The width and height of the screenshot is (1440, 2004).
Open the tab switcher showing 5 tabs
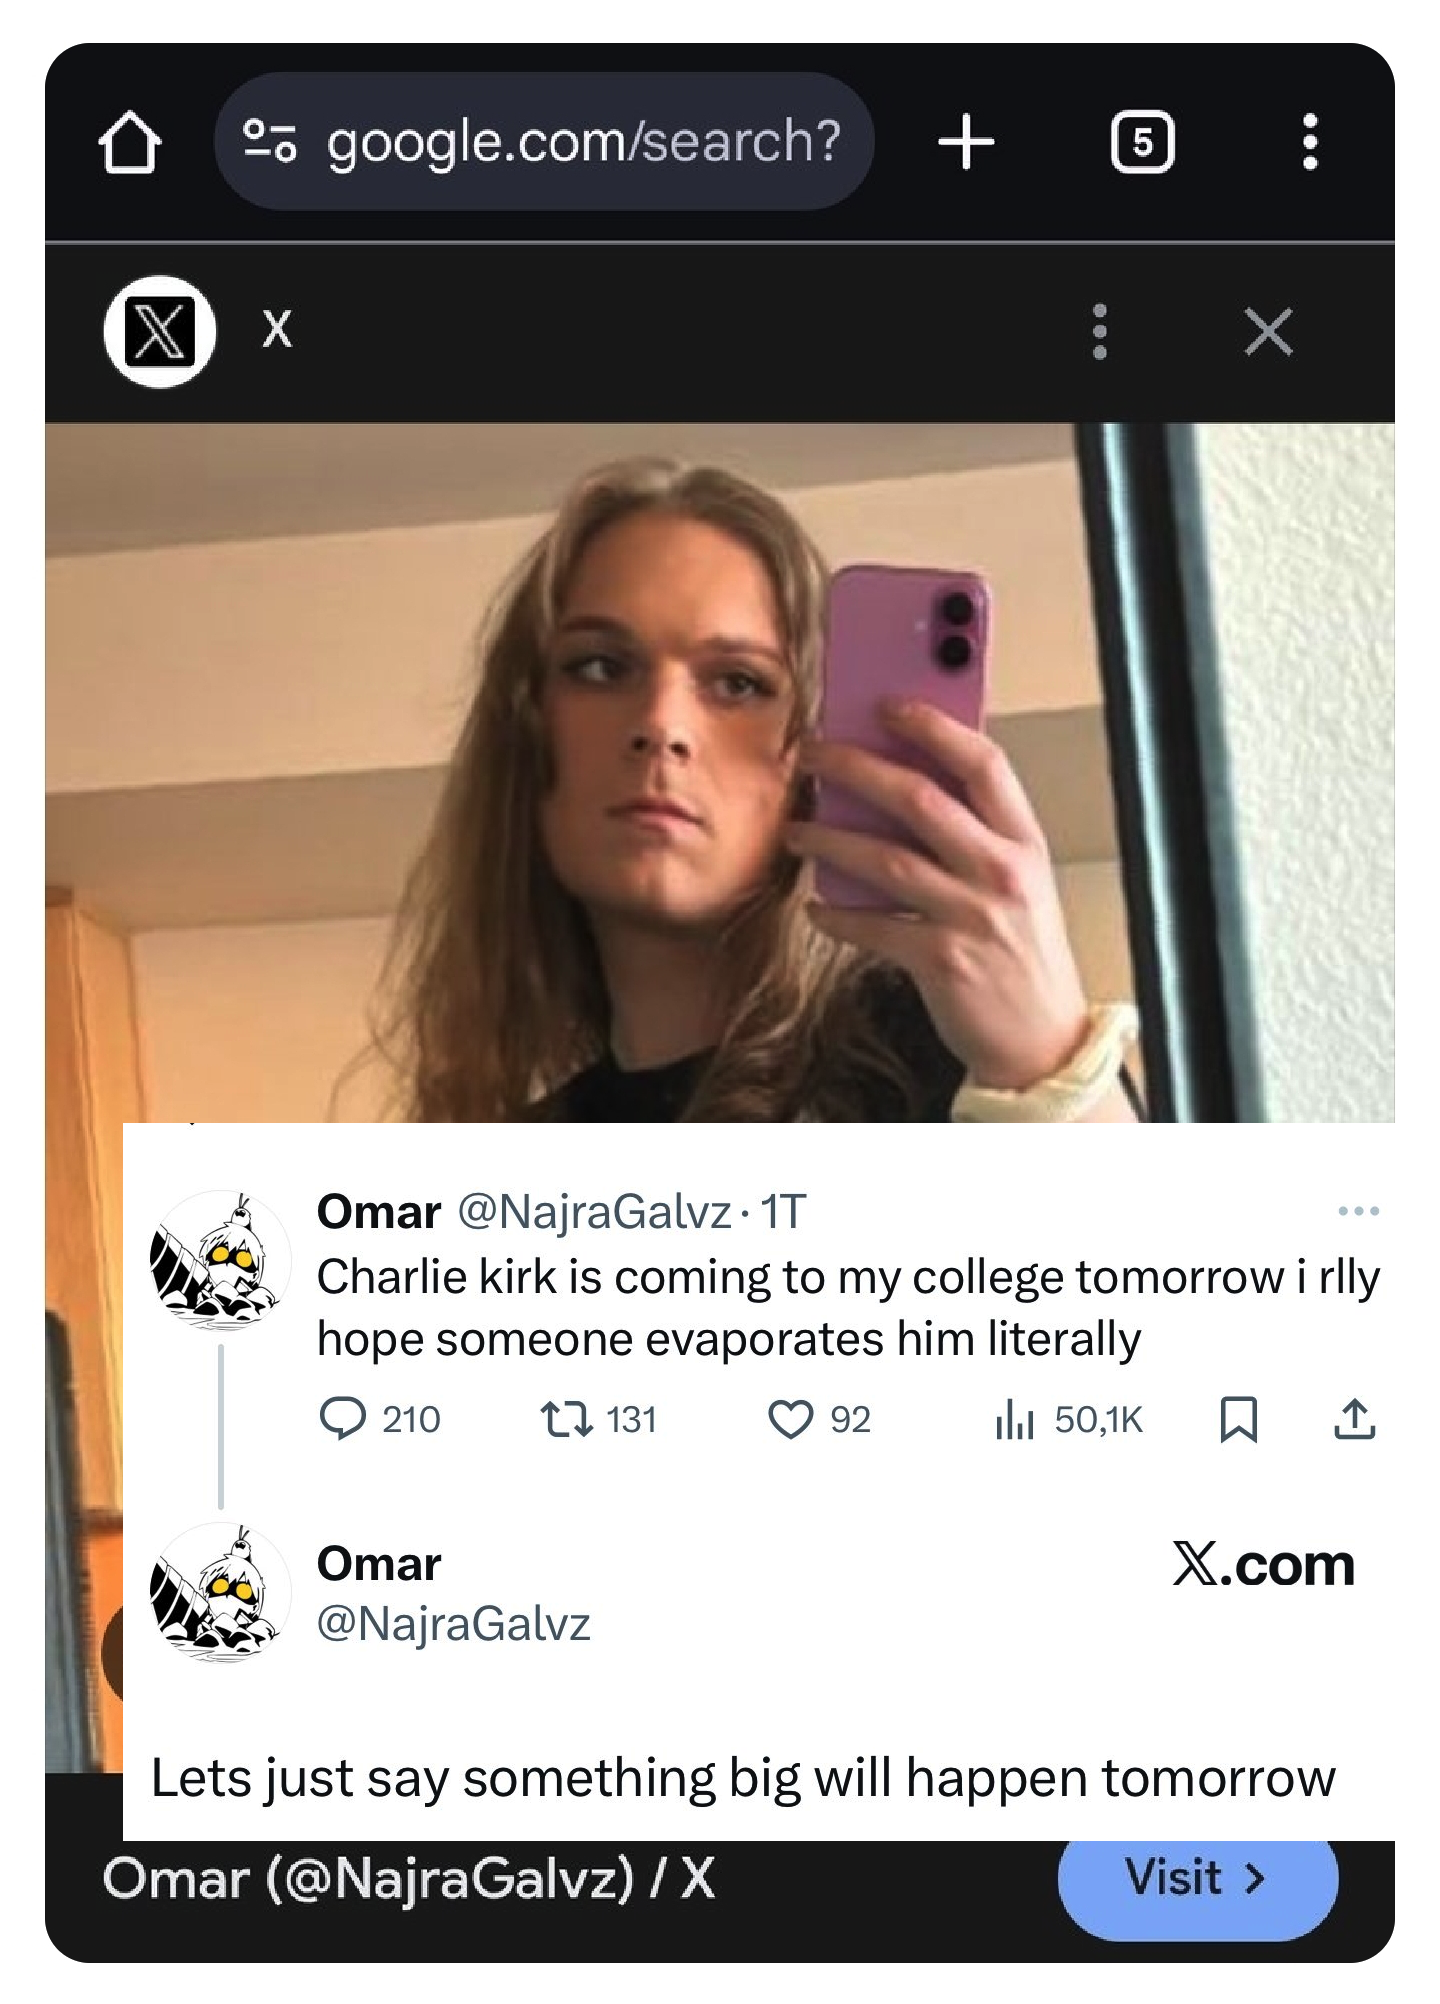1142,142
